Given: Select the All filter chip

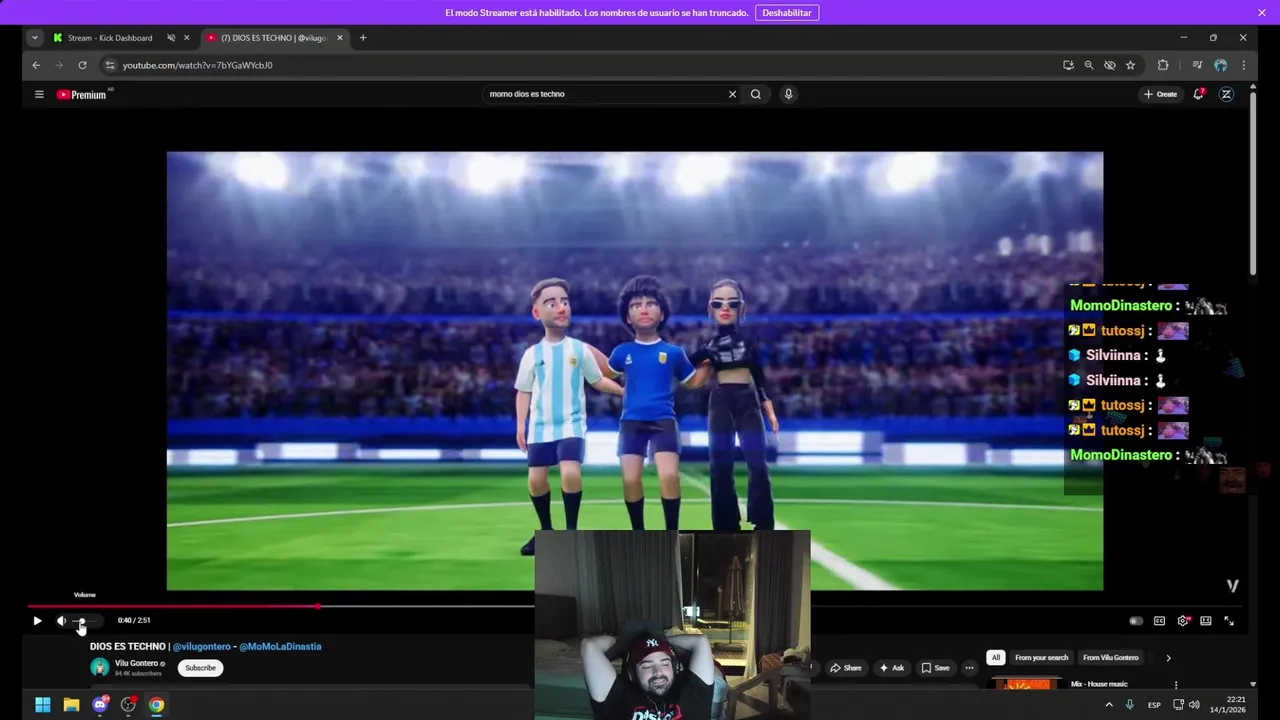Looking at the screenshot, I should click(x=995, y=658).
